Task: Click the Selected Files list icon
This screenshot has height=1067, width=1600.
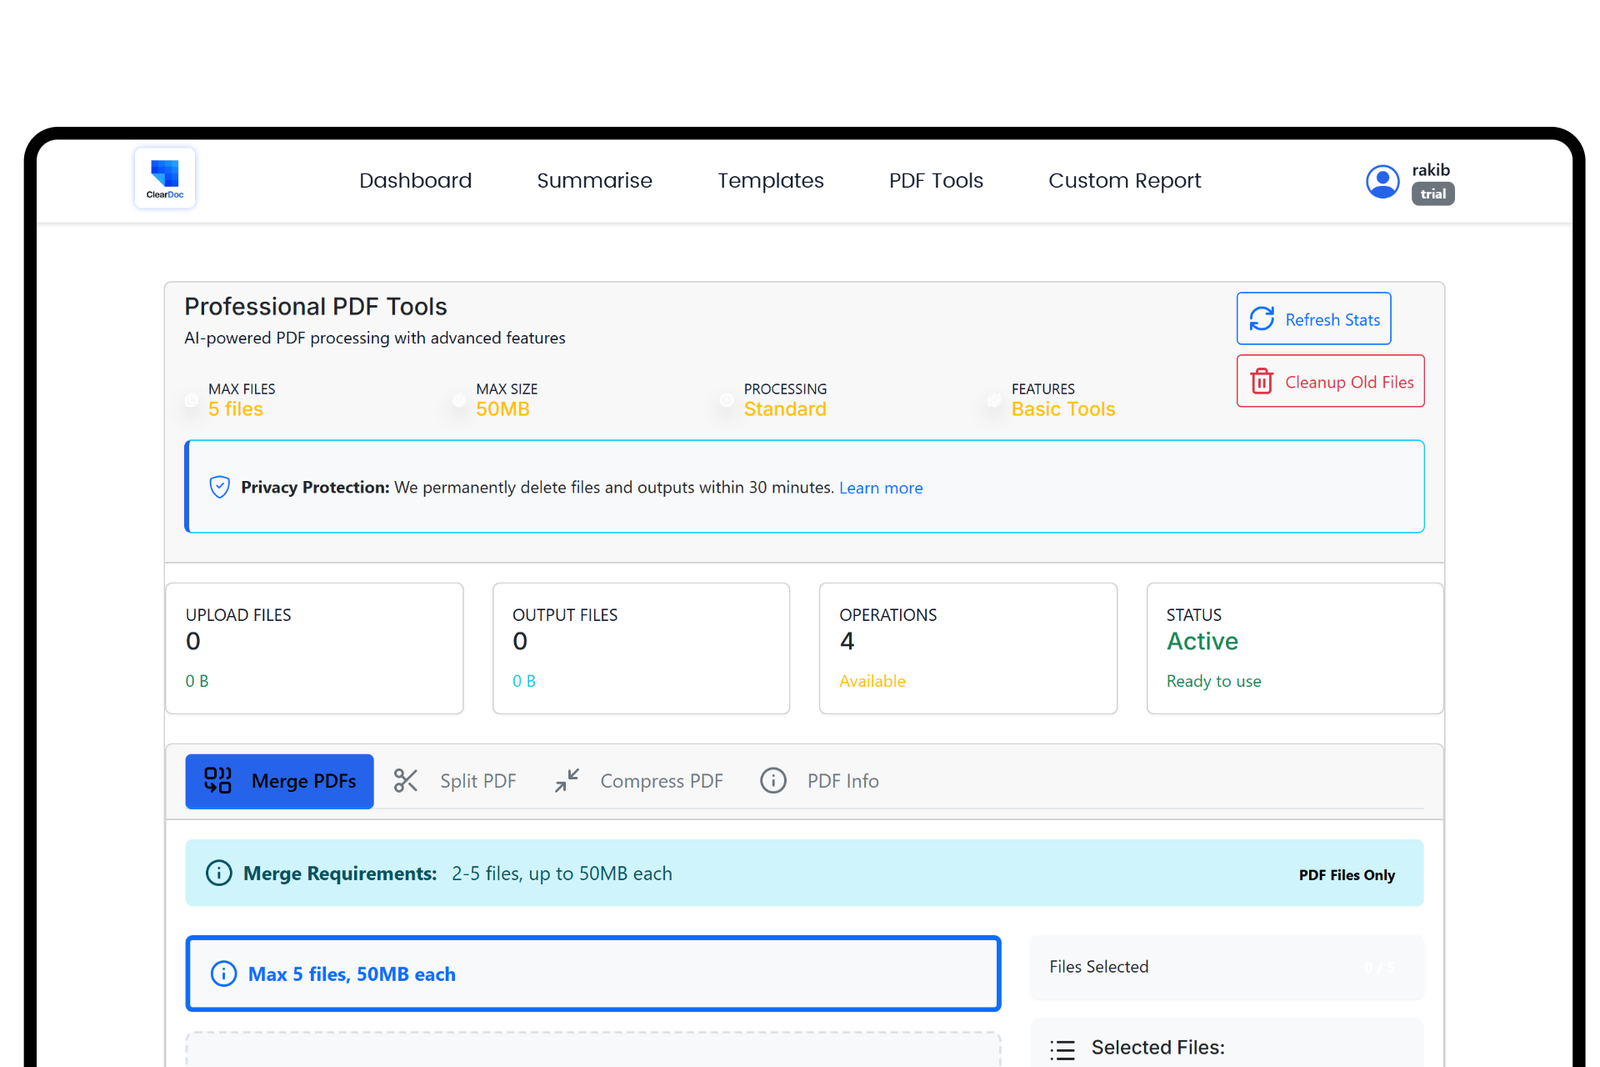Action: [1062, 1049]
